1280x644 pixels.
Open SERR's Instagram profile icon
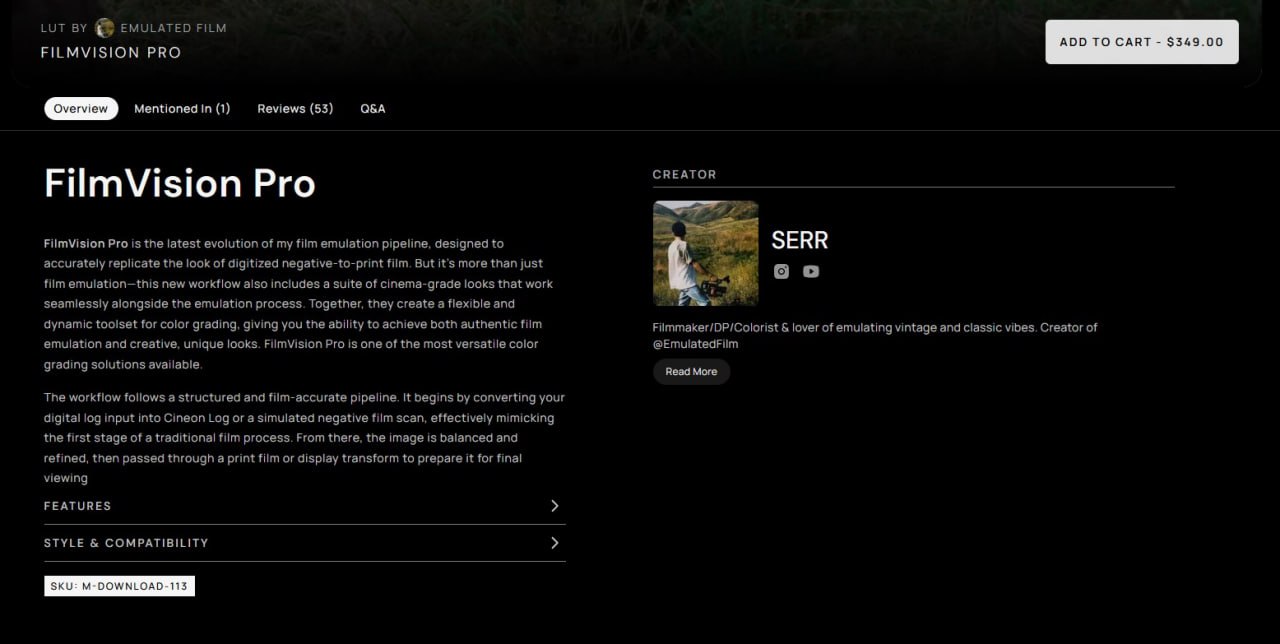pos(781,271)
